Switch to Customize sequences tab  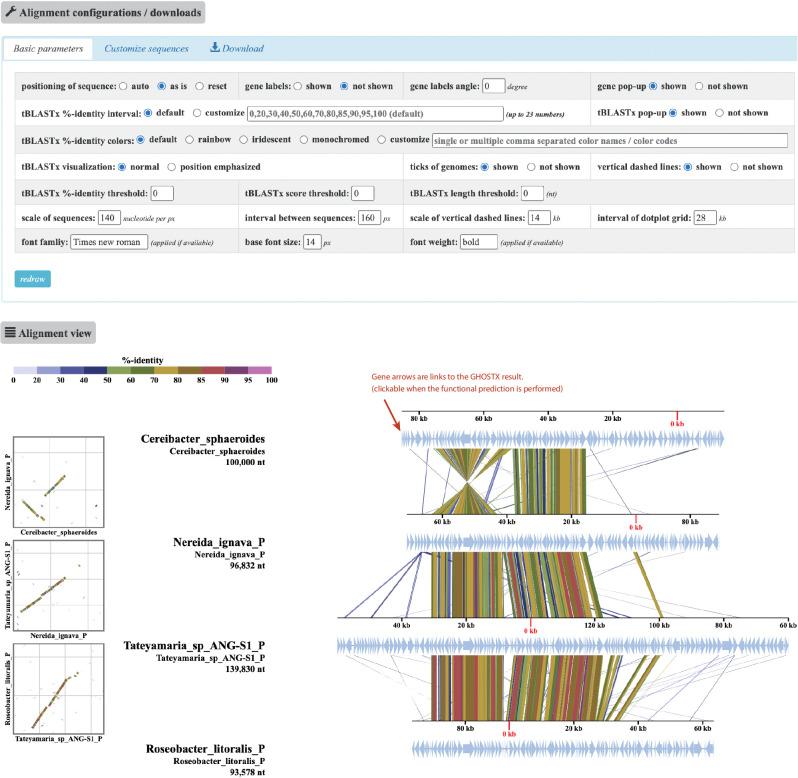tap(146, 48)
